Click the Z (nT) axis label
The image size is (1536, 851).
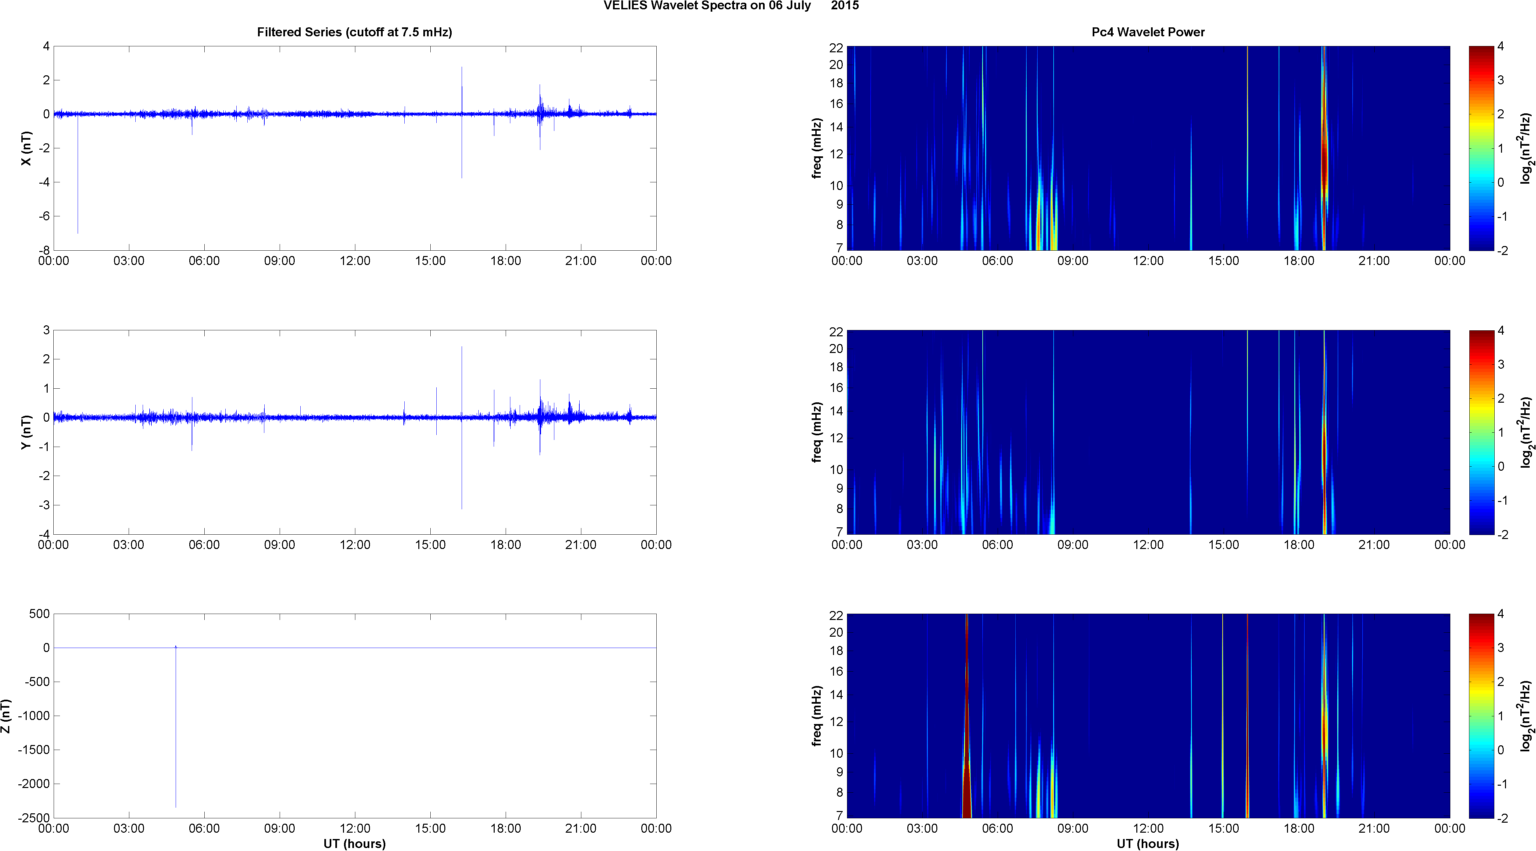(x=7, y=716)
